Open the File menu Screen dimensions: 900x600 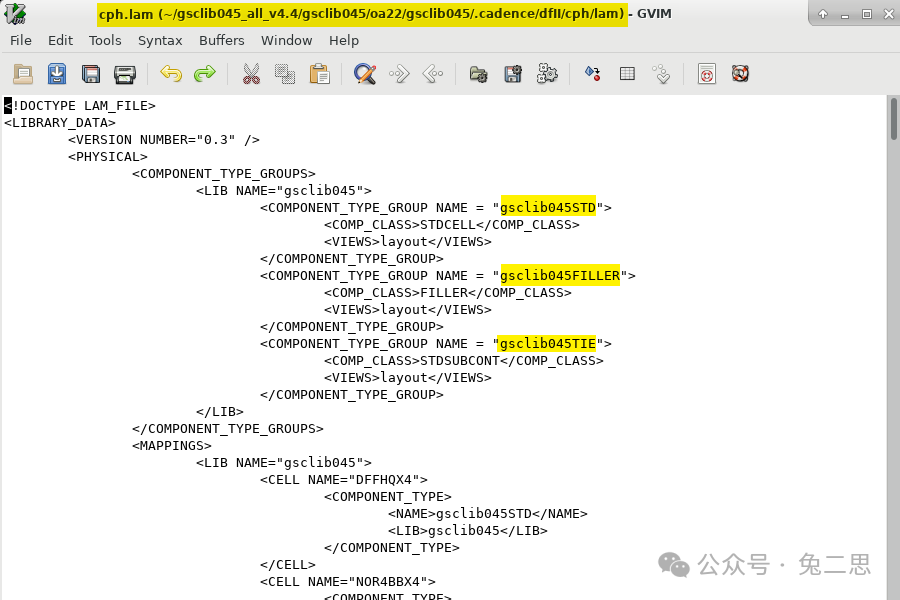[x=21, y=40]
